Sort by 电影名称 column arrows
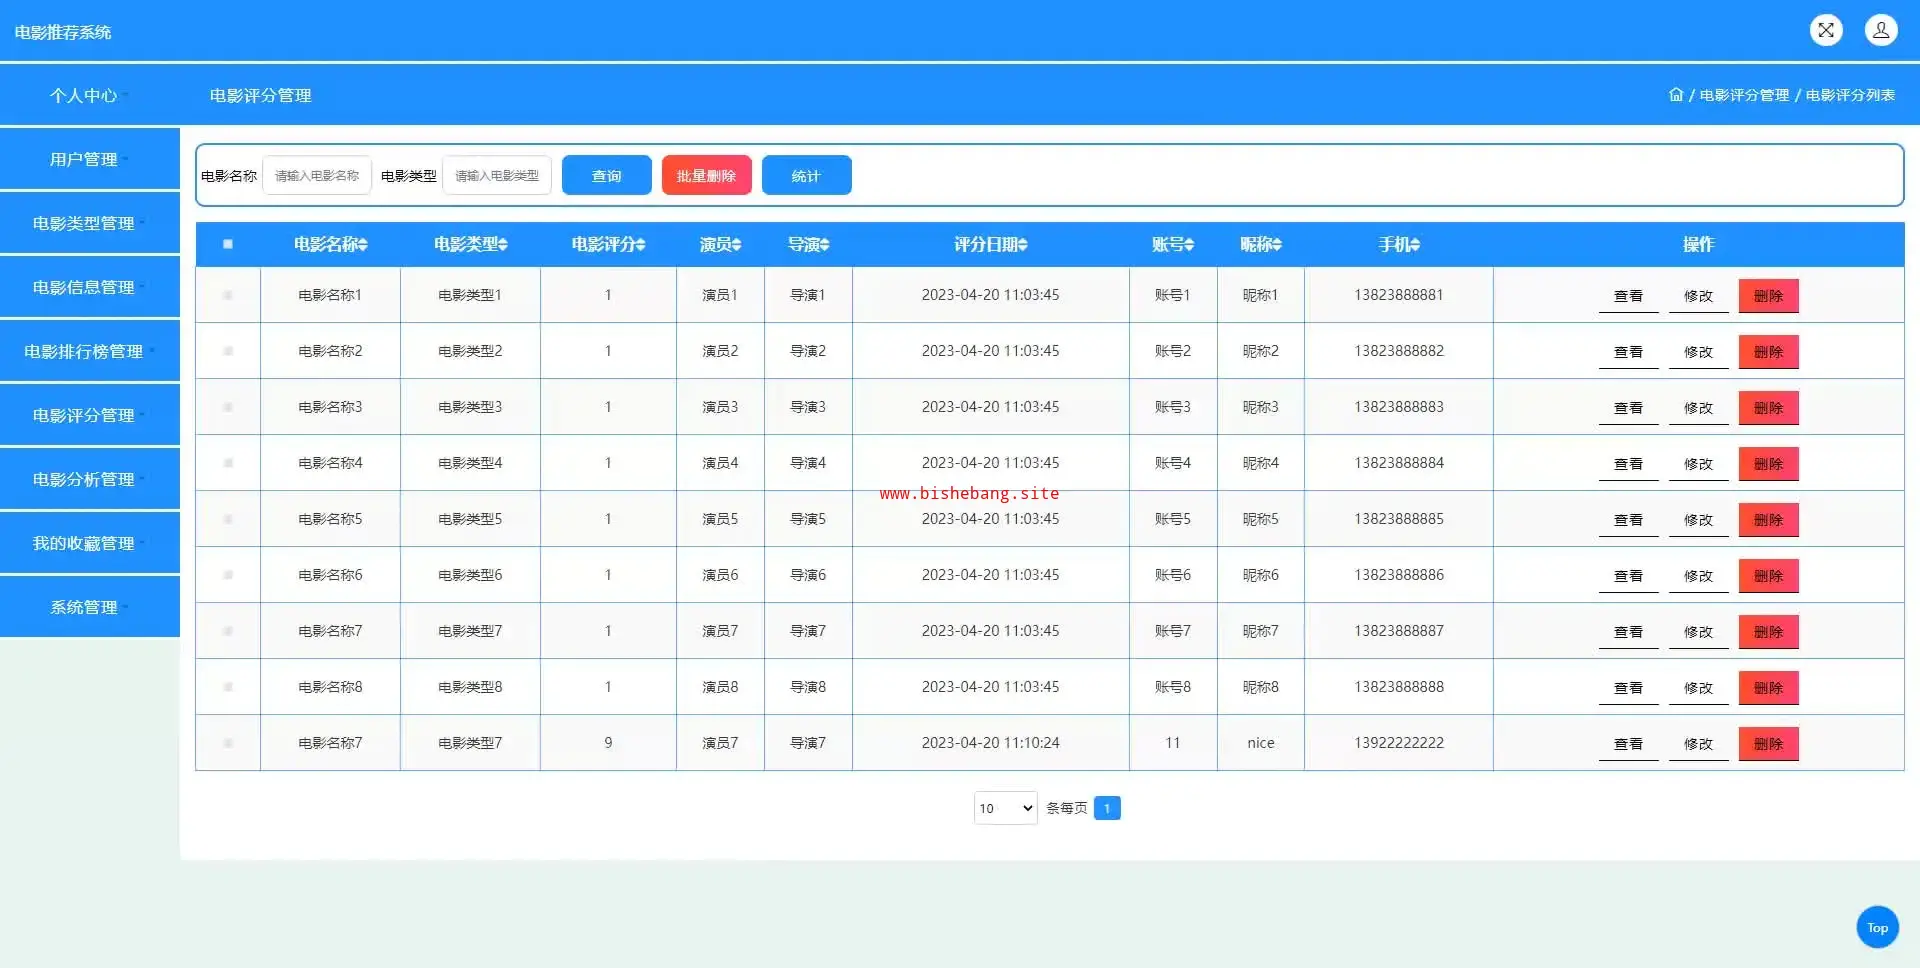 (363, 245)
